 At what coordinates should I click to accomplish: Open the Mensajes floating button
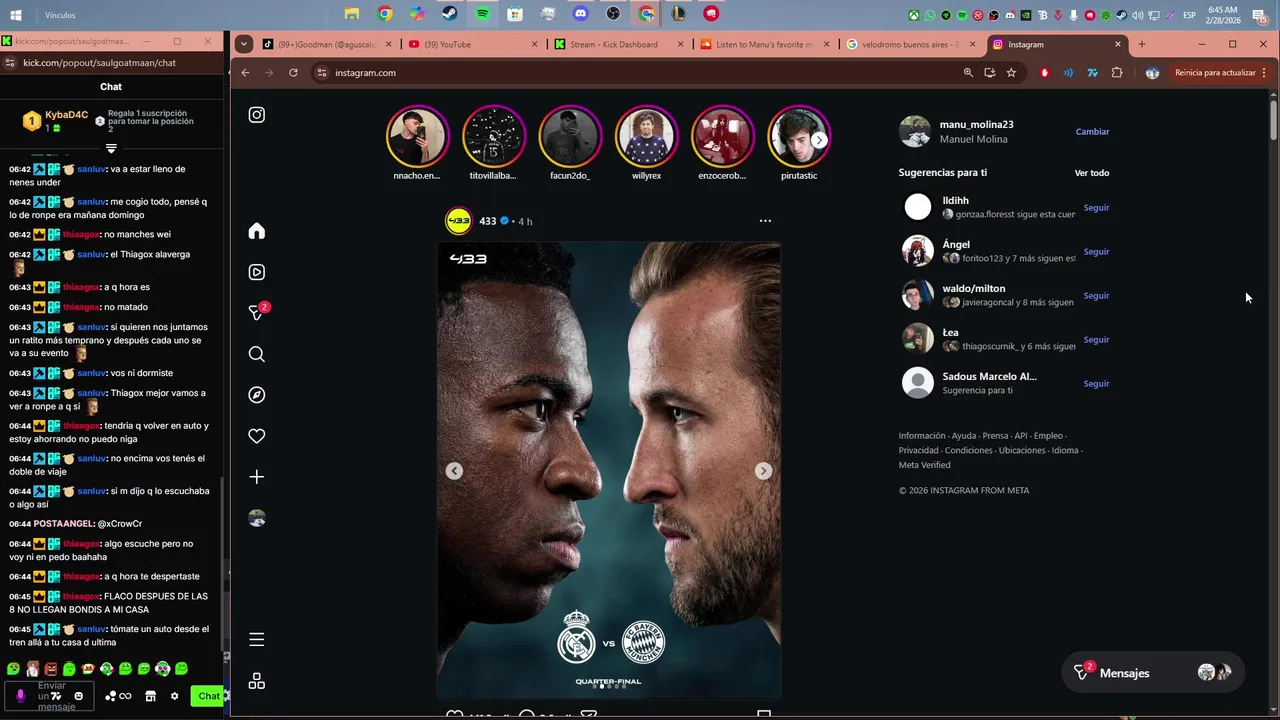(x=1153, y=673)
